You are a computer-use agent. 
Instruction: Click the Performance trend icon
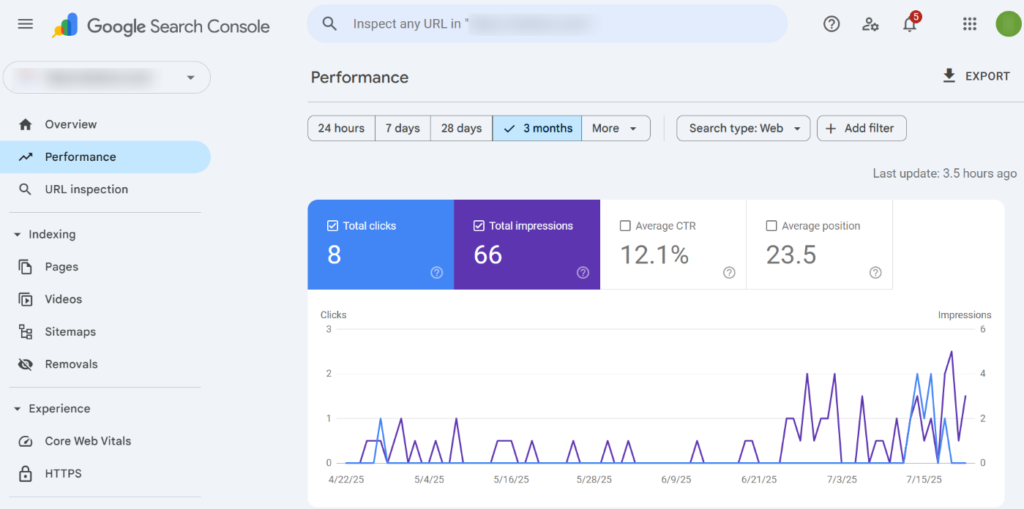(25, 157)
